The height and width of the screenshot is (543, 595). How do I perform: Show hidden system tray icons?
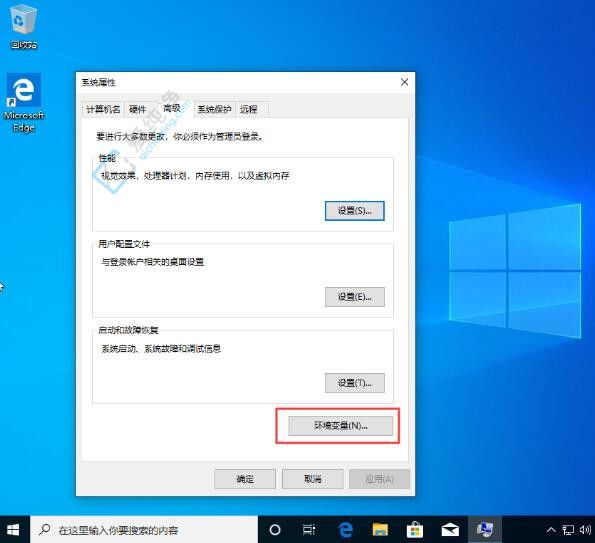tap(551, 530)
